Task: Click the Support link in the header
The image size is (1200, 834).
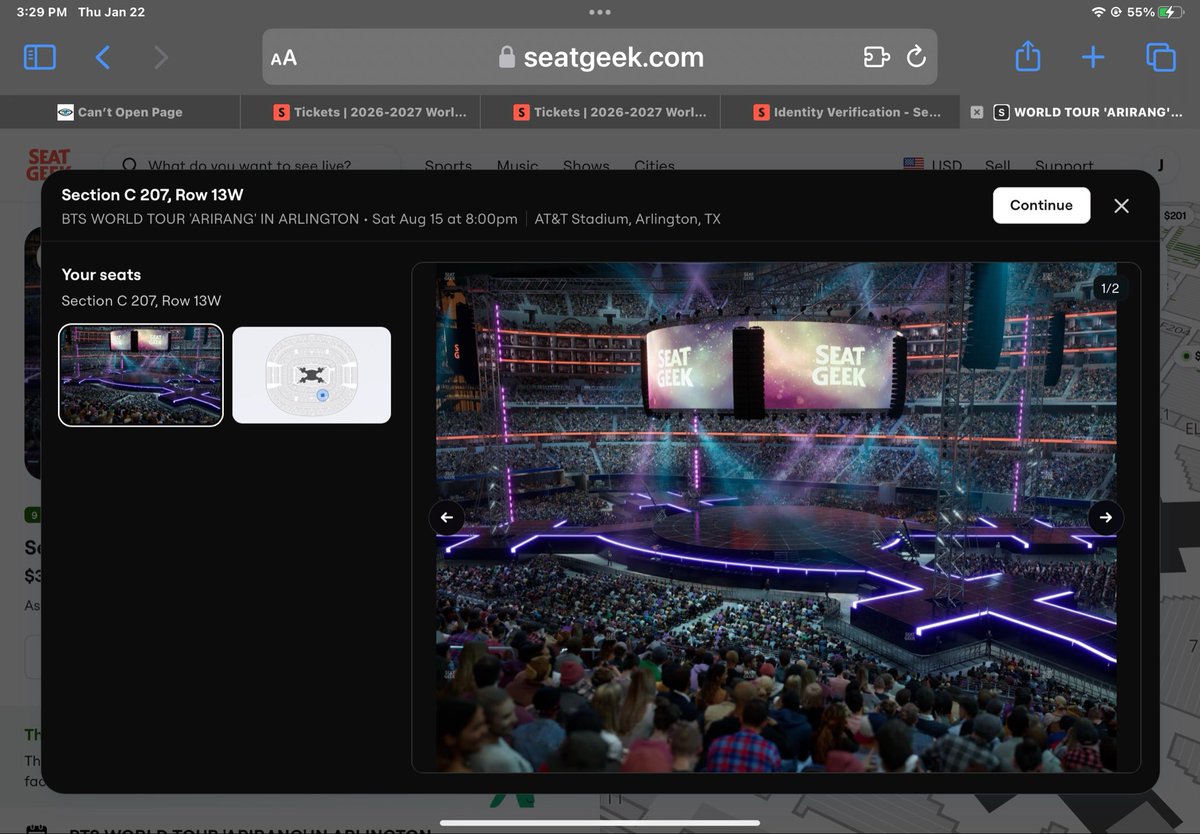Action: 1064,166
